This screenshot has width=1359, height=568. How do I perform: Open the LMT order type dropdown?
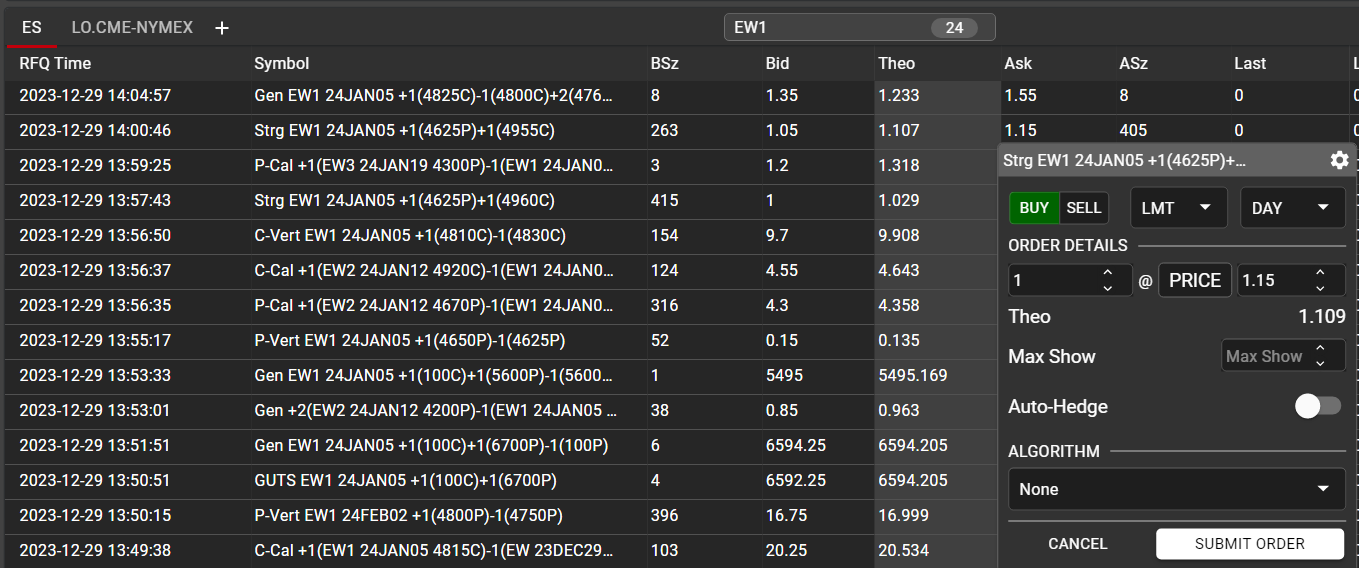1178,208
